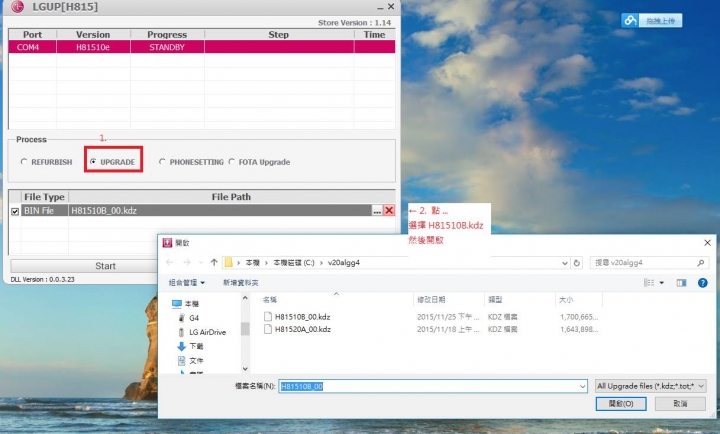Close the LGUP window
720x434 pixels.
(391, 6)
